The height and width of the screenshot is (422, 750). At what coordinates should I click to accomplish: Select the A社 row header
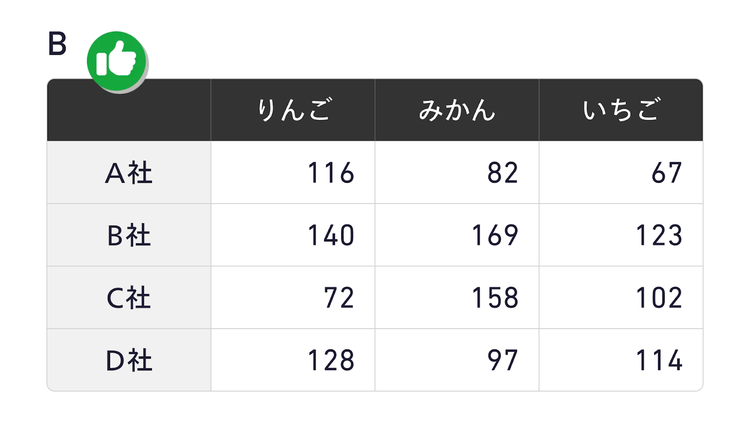129,173
